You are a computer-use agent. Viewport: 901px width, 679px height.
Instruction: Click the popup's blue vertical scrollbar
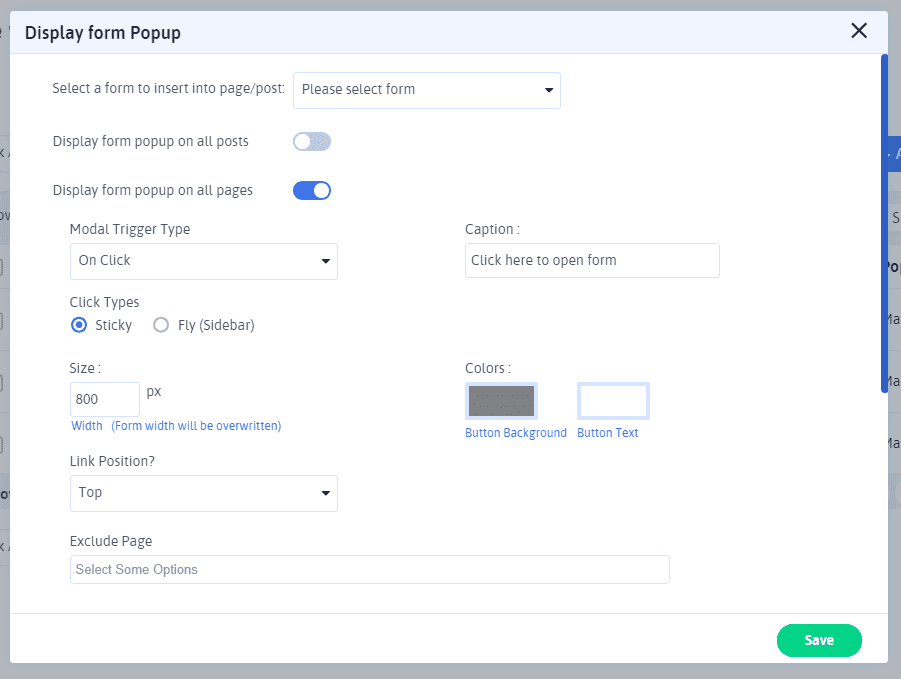tap(884, 220)
